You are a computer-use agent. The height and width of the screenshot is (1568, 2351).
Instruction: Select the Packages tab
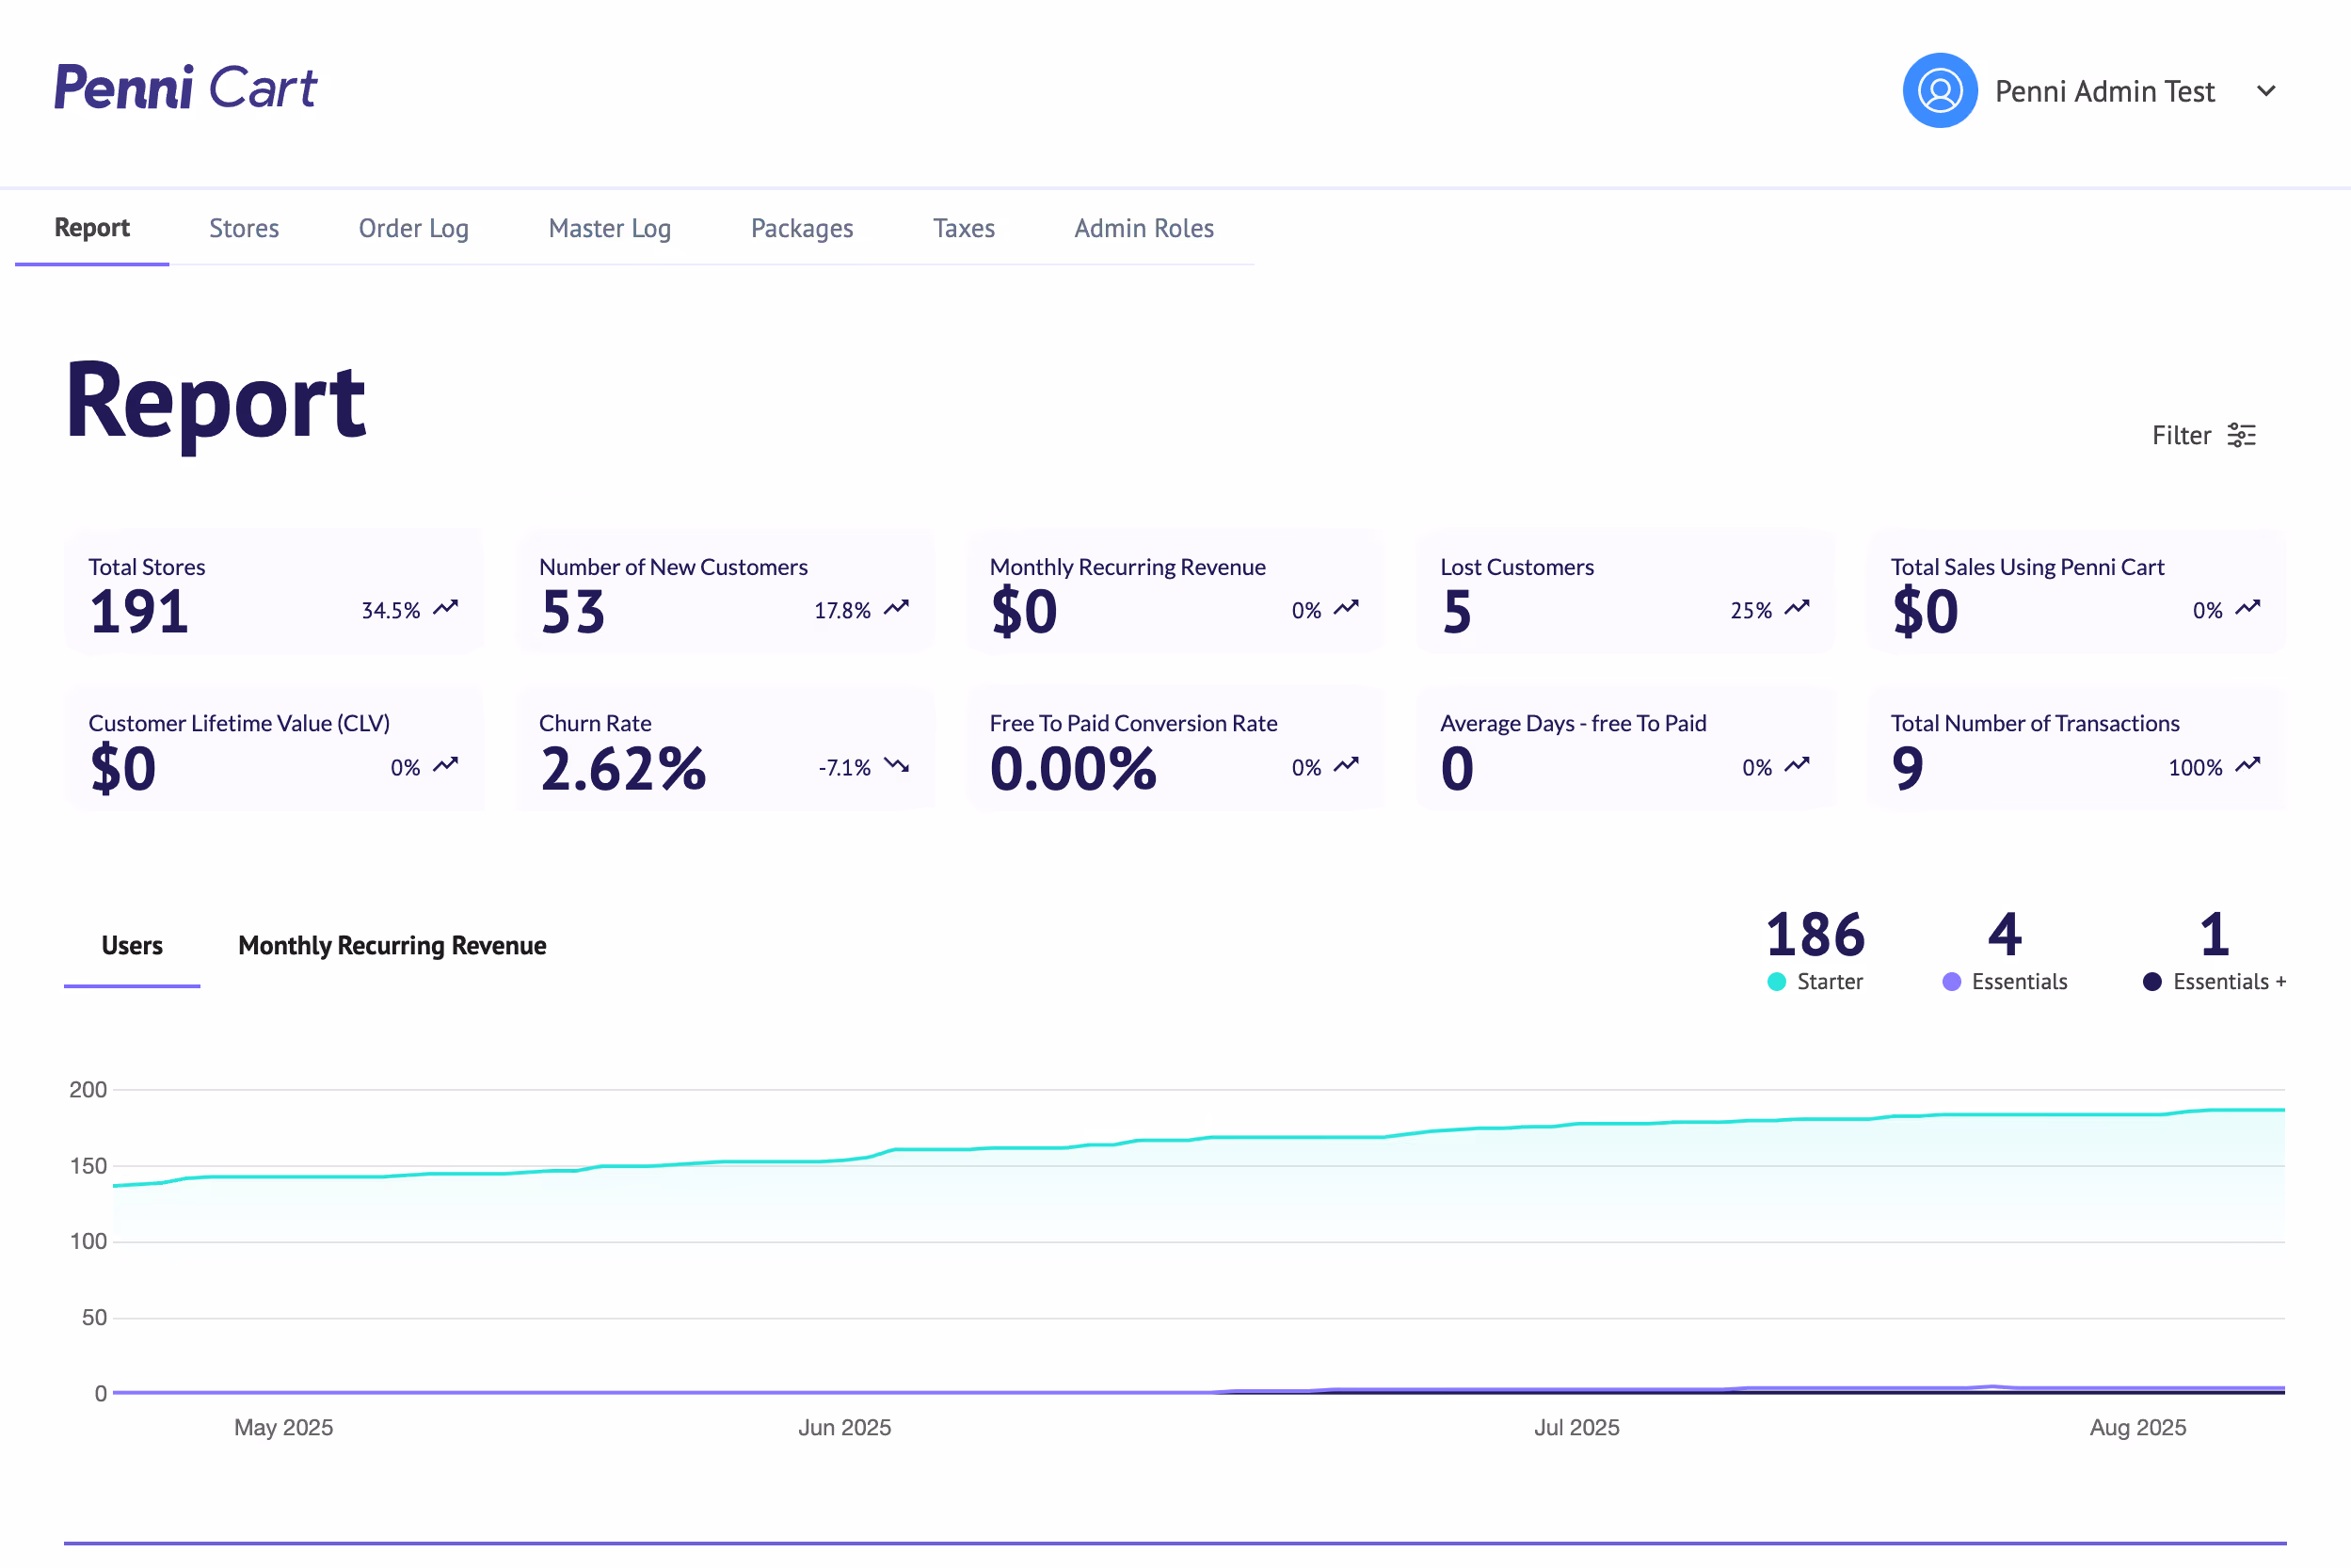coord(802,229)
